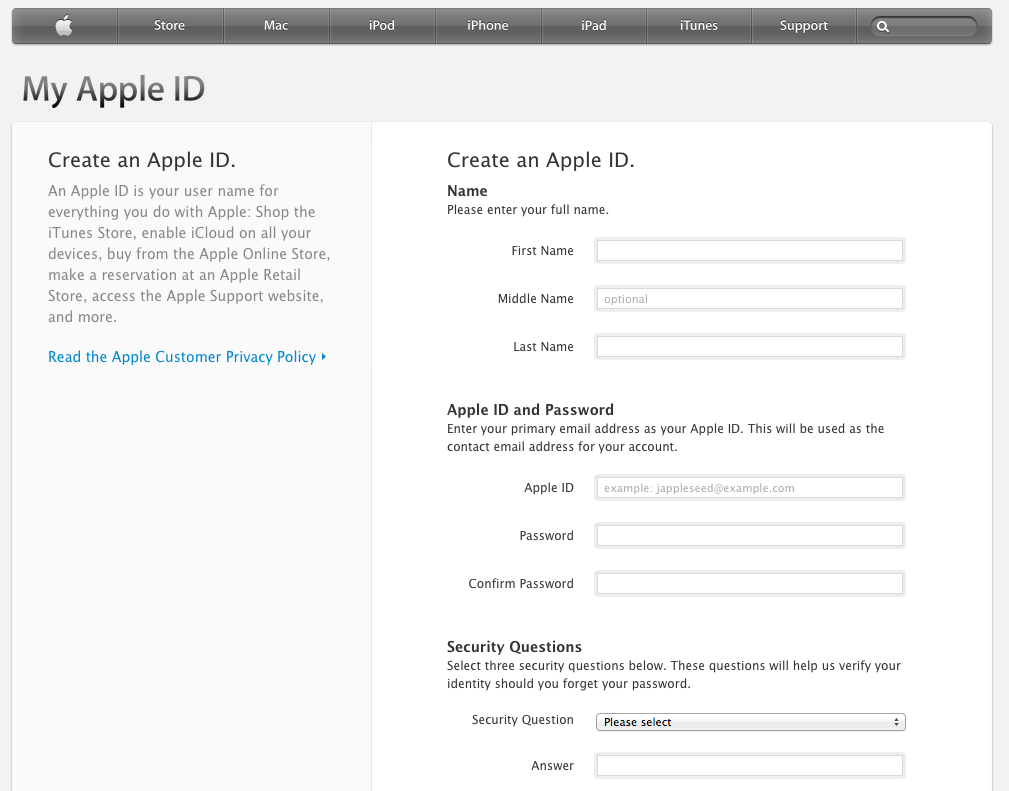Screen dimensions: 1009x791
Task: Click the My Apple ID page title
Action: click(x=113, y=89)
